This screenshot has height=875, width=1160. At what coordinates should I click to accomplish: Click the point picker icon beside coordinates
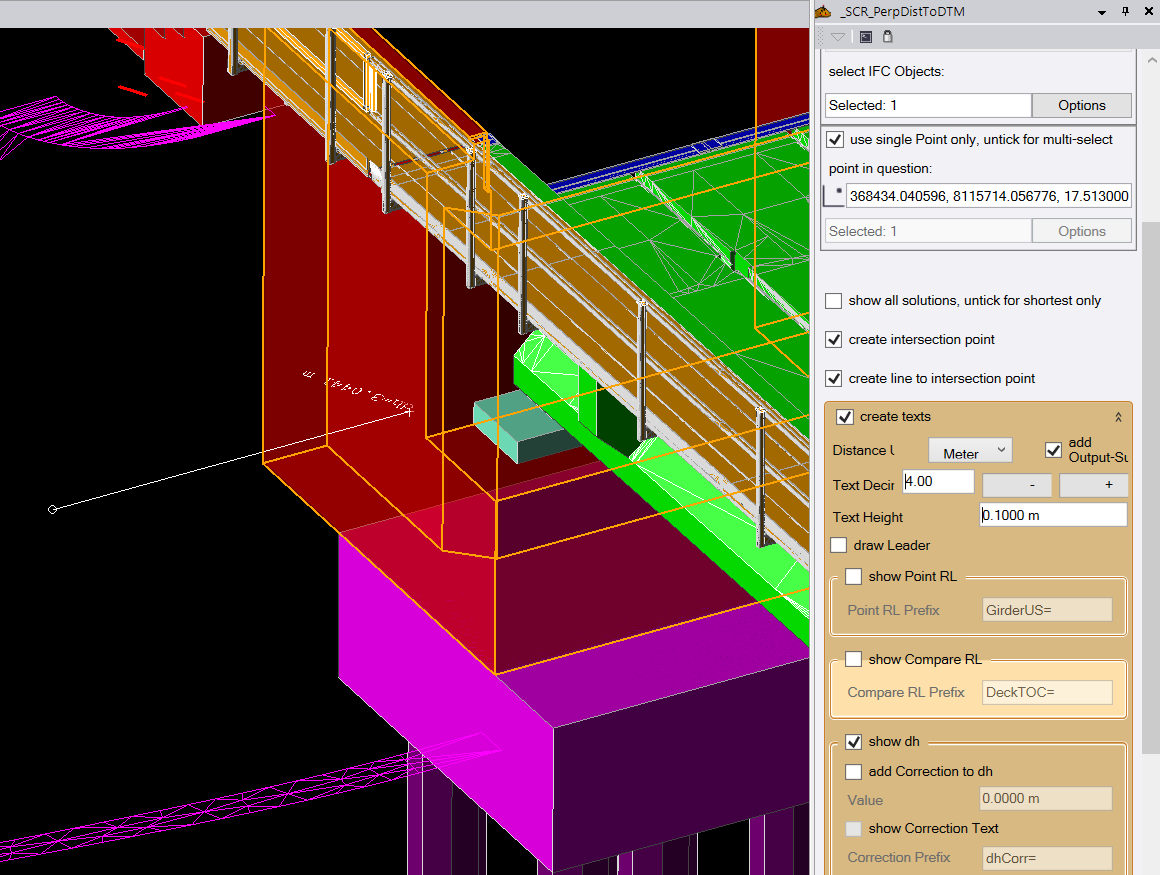[834, 196]
